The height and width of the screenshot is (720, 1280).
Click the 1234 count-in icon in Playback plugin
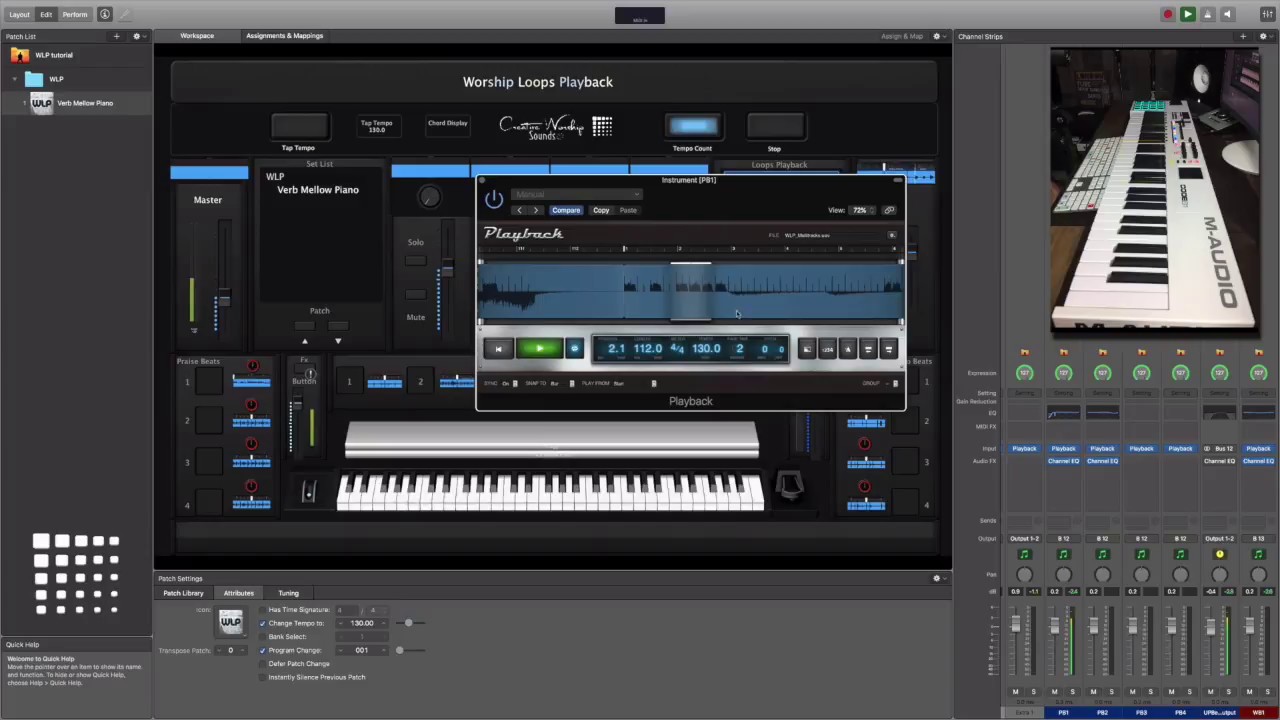pyautogui.click(x=827, y=348)
